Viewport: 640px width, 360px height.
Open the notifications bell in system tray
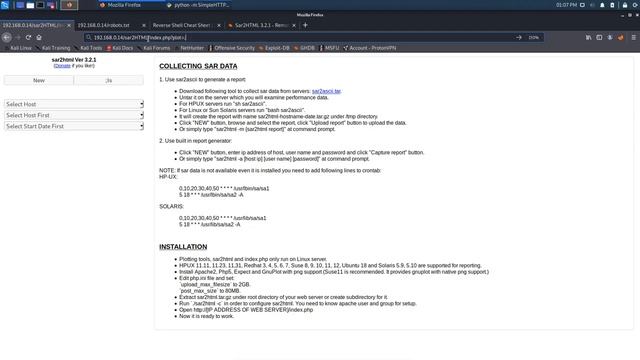pos(602,5)
